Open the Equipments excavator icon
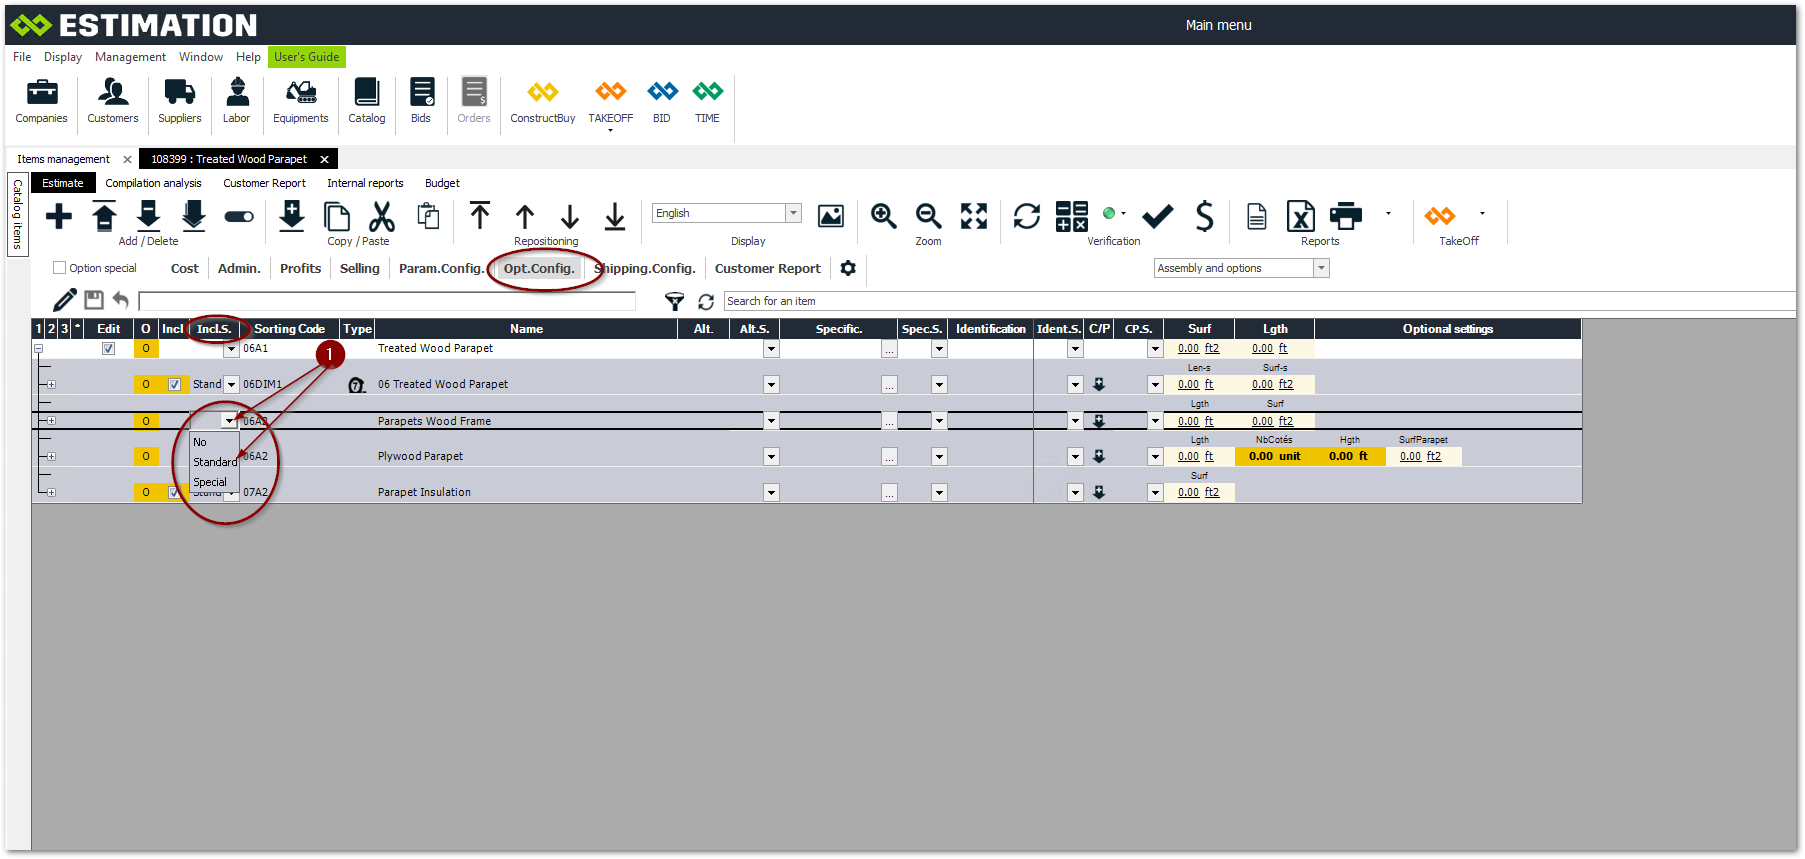 click(300, 93)
